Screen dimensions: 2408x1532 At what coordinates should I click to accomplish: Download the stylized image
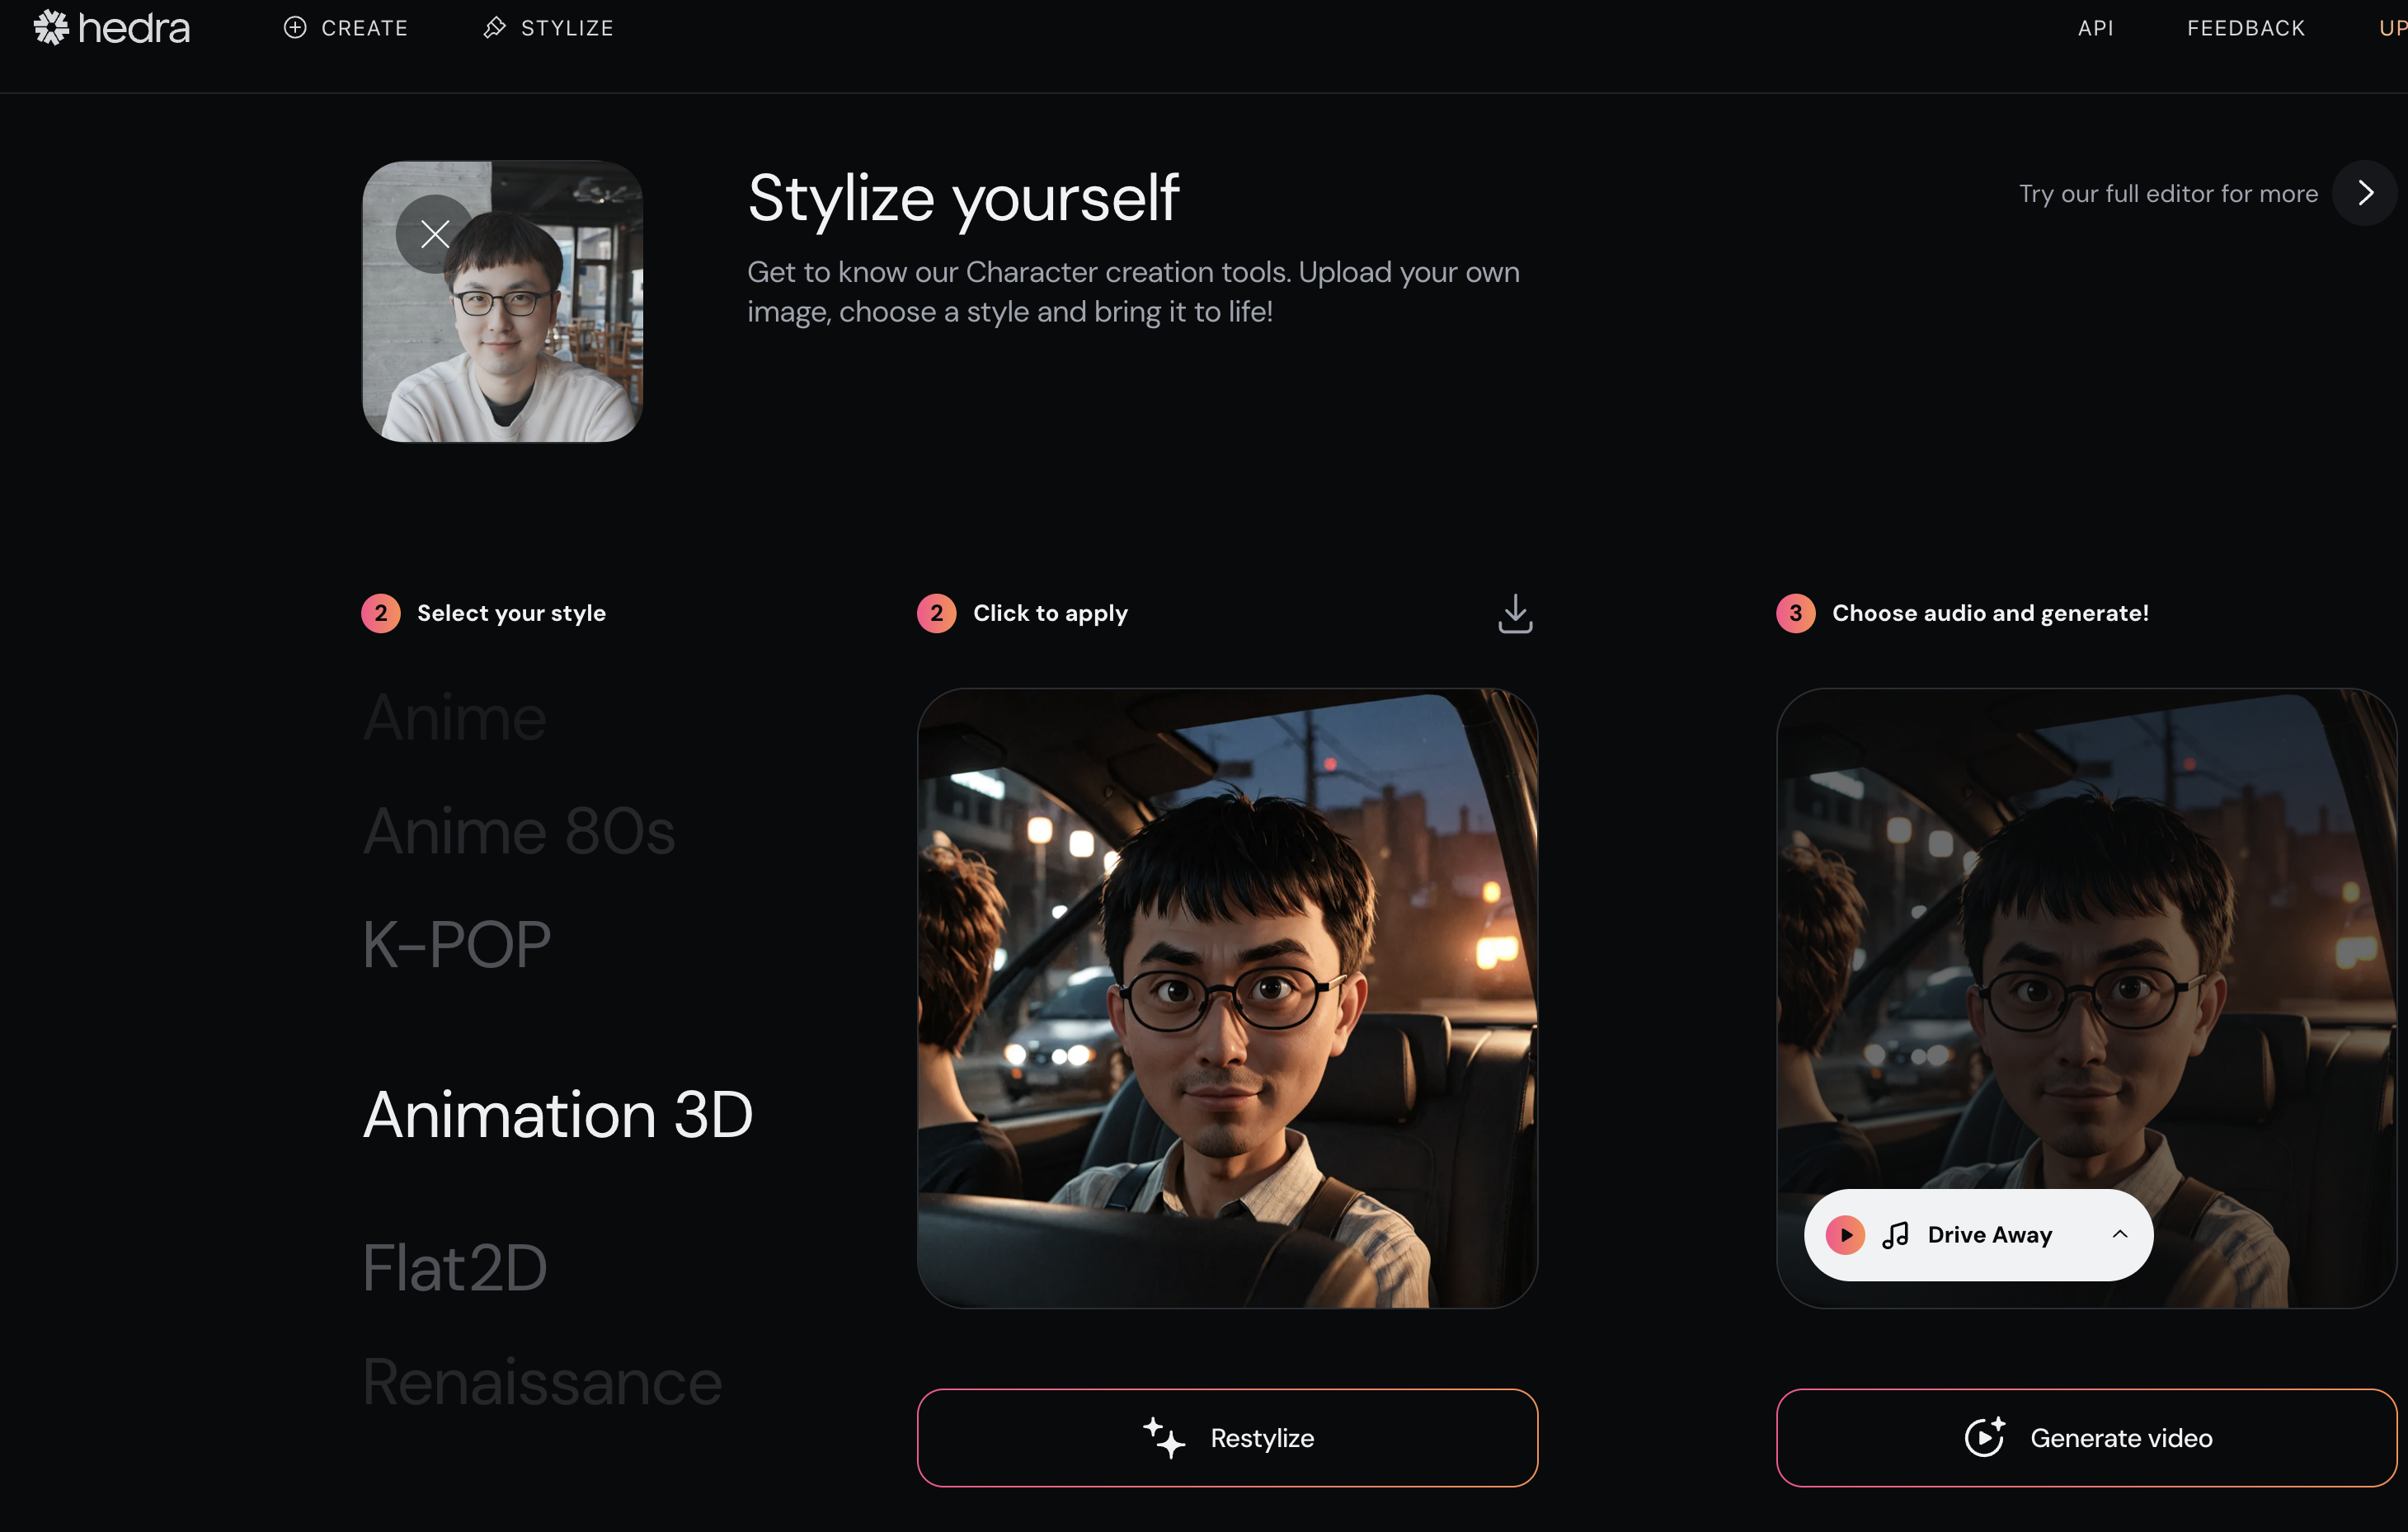pos(1515,614)
